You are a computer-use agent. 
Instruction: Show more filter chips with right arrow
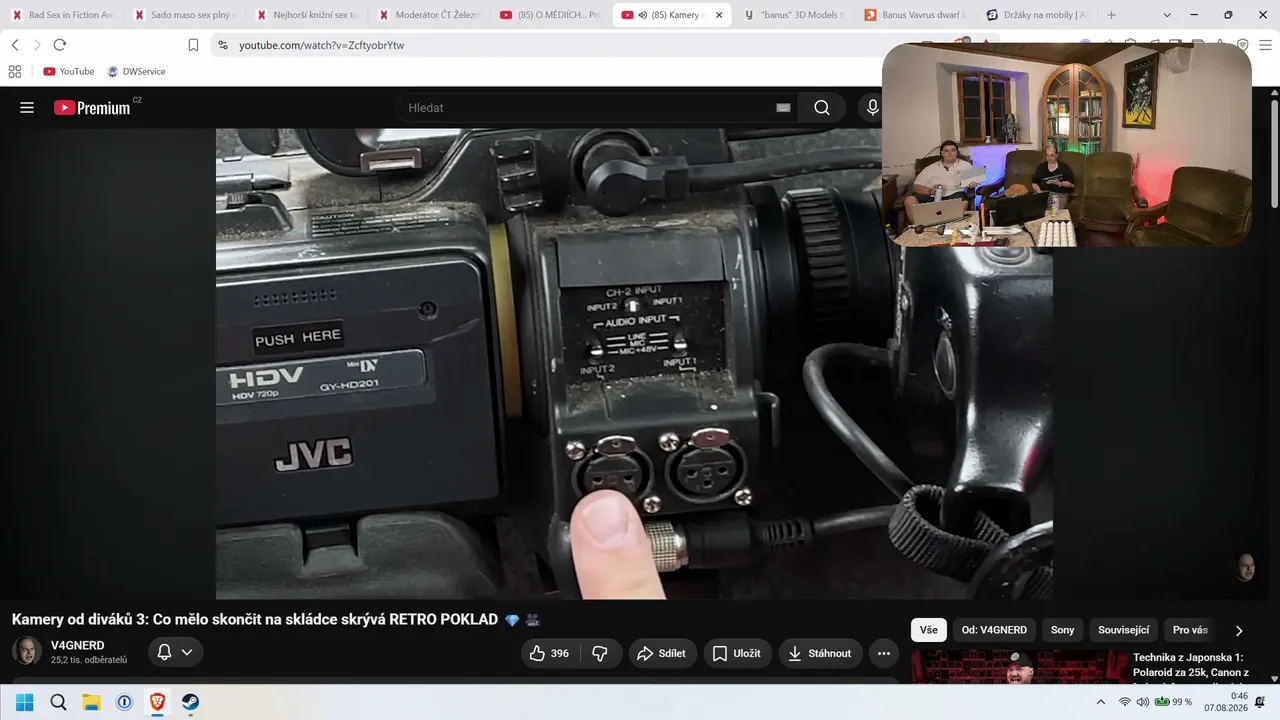click(1239, 631)
